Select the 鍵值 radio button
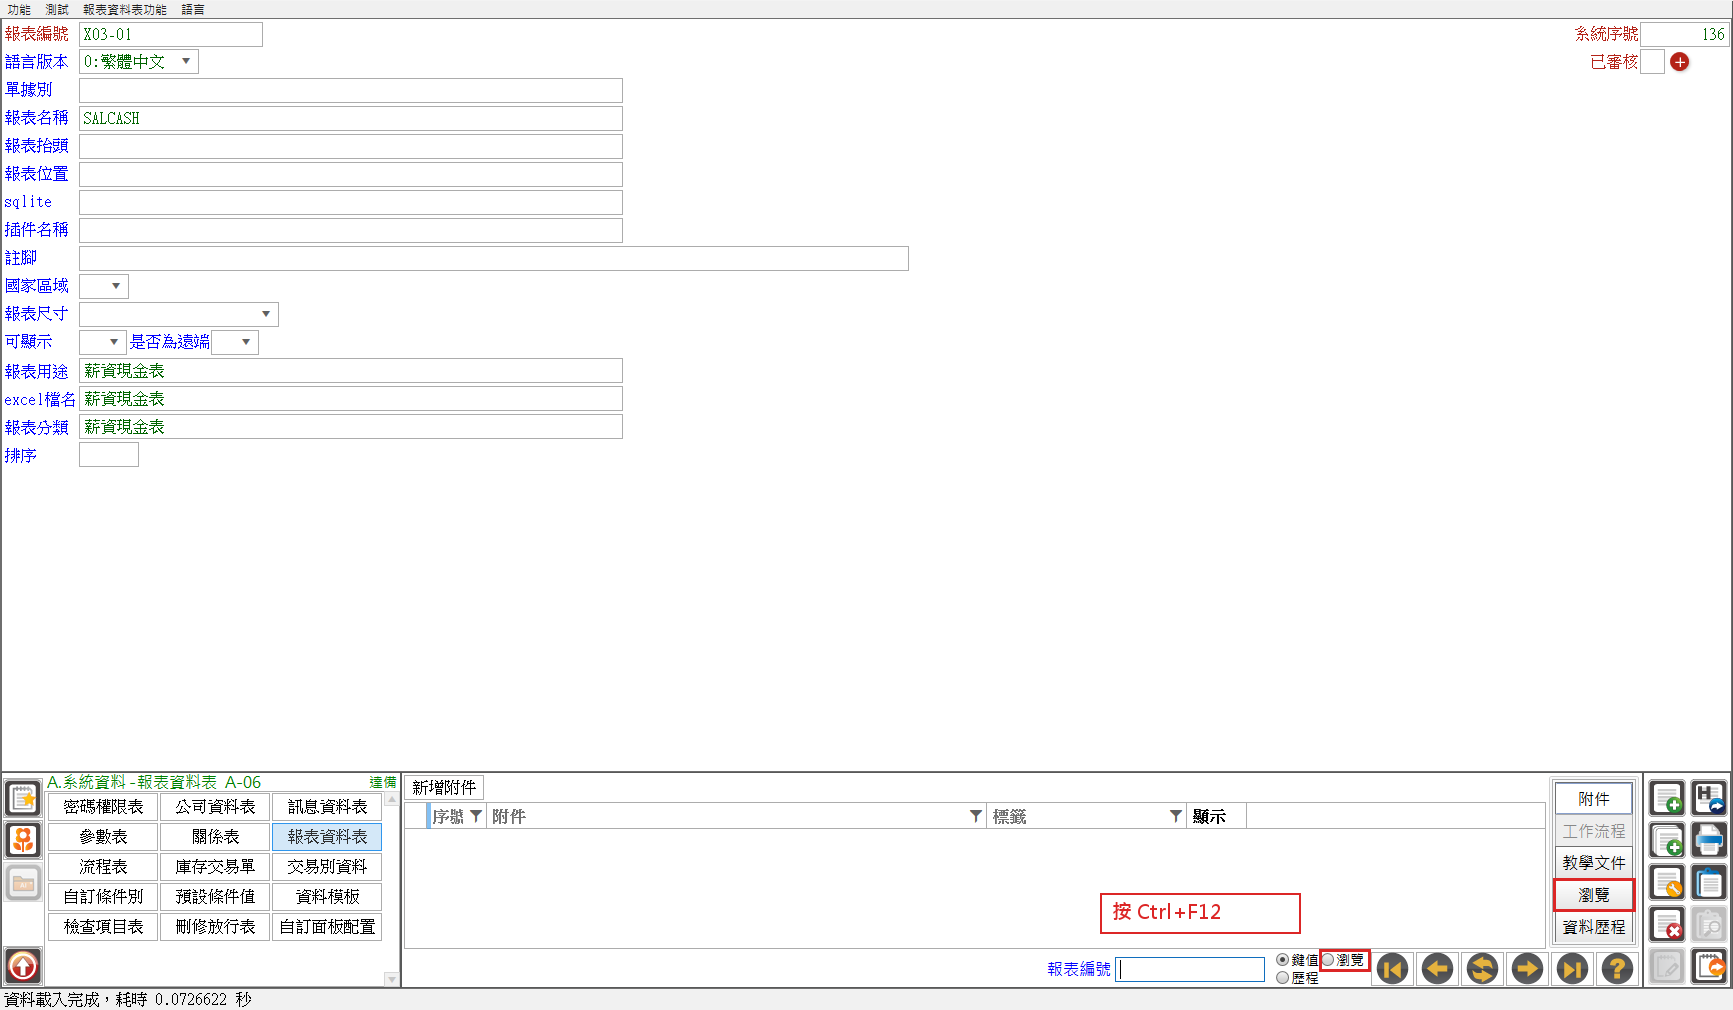The image size is (1733, 1010). point(1283,960)
